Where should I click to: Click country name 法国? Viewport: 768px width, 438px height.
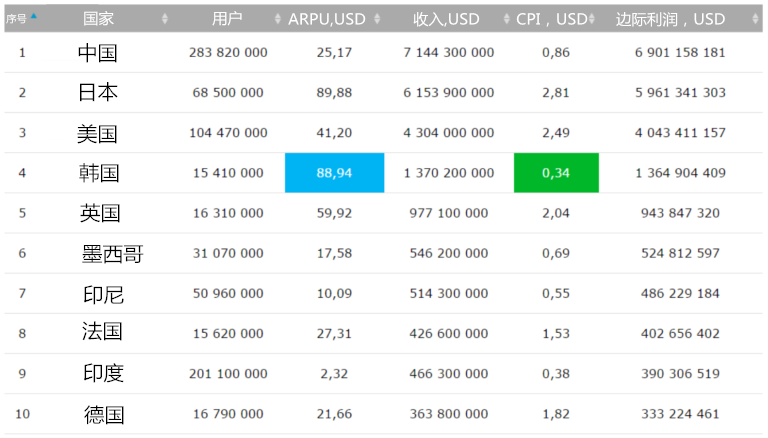pos(102,332)
